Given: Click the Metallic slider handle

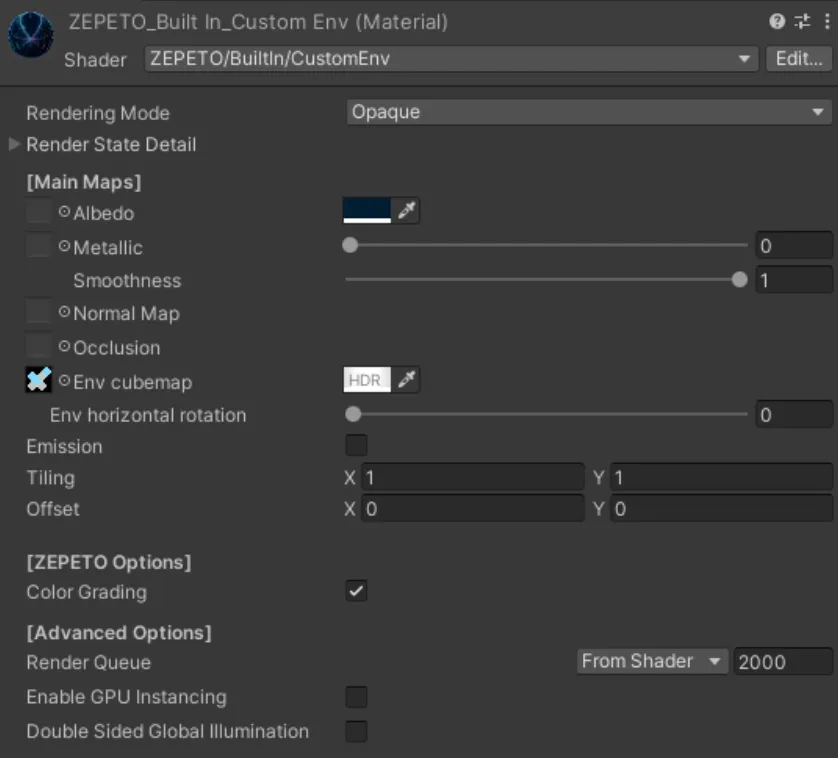Looking at the screenshot, I should coord(350,245).
